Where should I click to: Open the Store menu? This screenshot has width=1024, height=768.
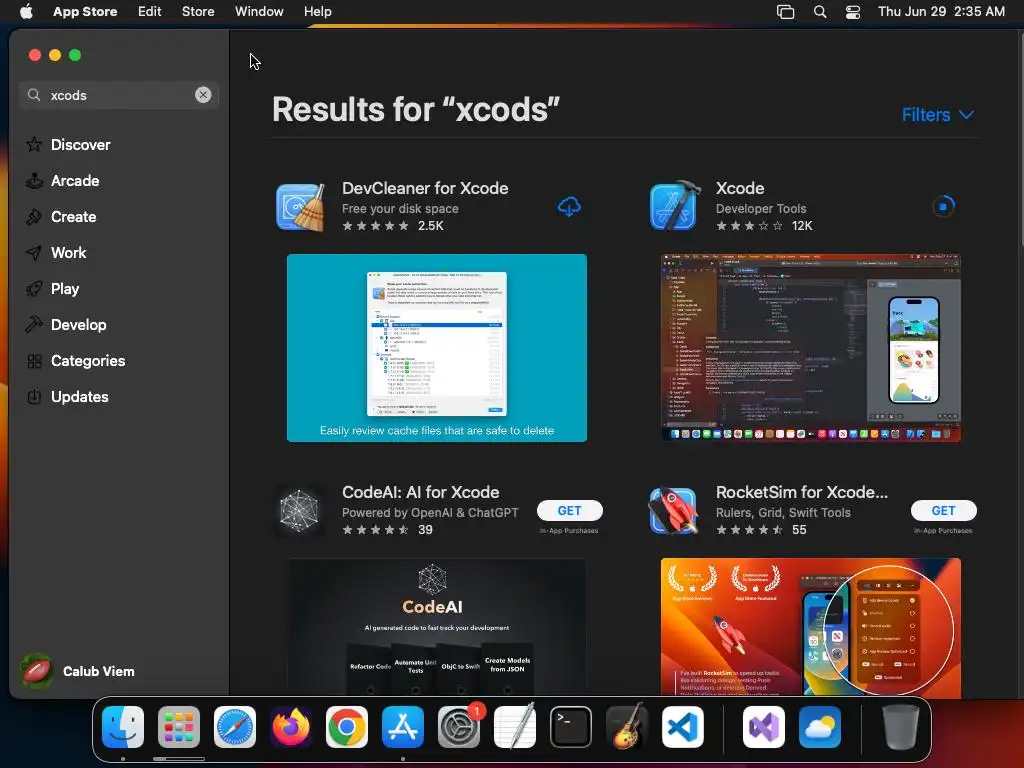(198, 11)
